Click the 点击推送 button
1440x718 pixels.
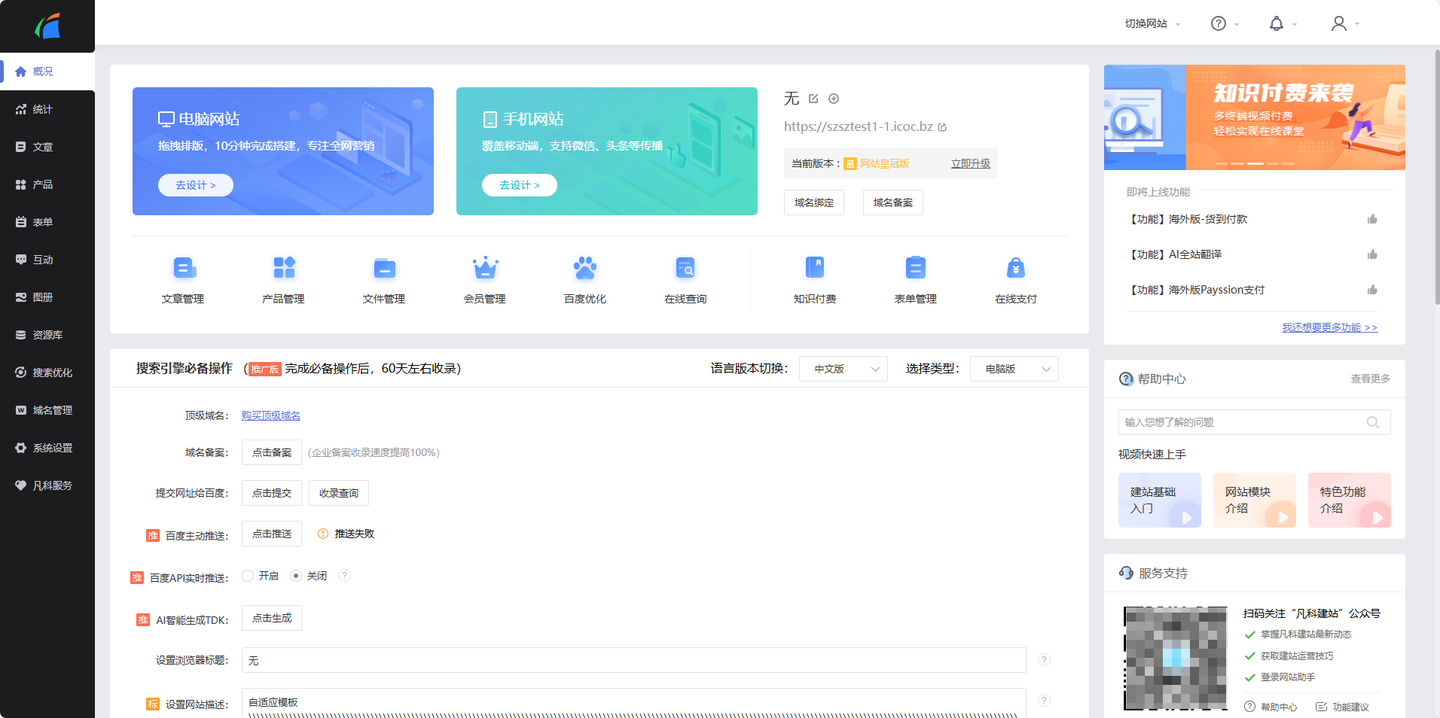pos(271,534)
